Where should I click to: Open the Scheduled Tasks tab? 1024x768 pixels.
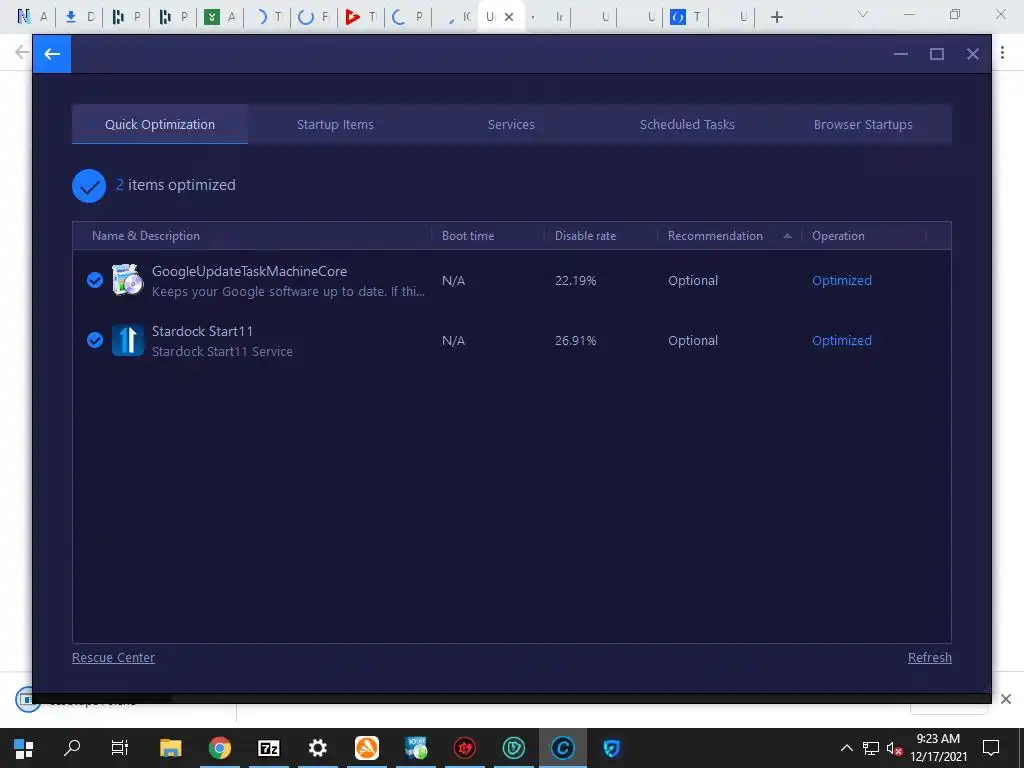(x=687, y=124)
